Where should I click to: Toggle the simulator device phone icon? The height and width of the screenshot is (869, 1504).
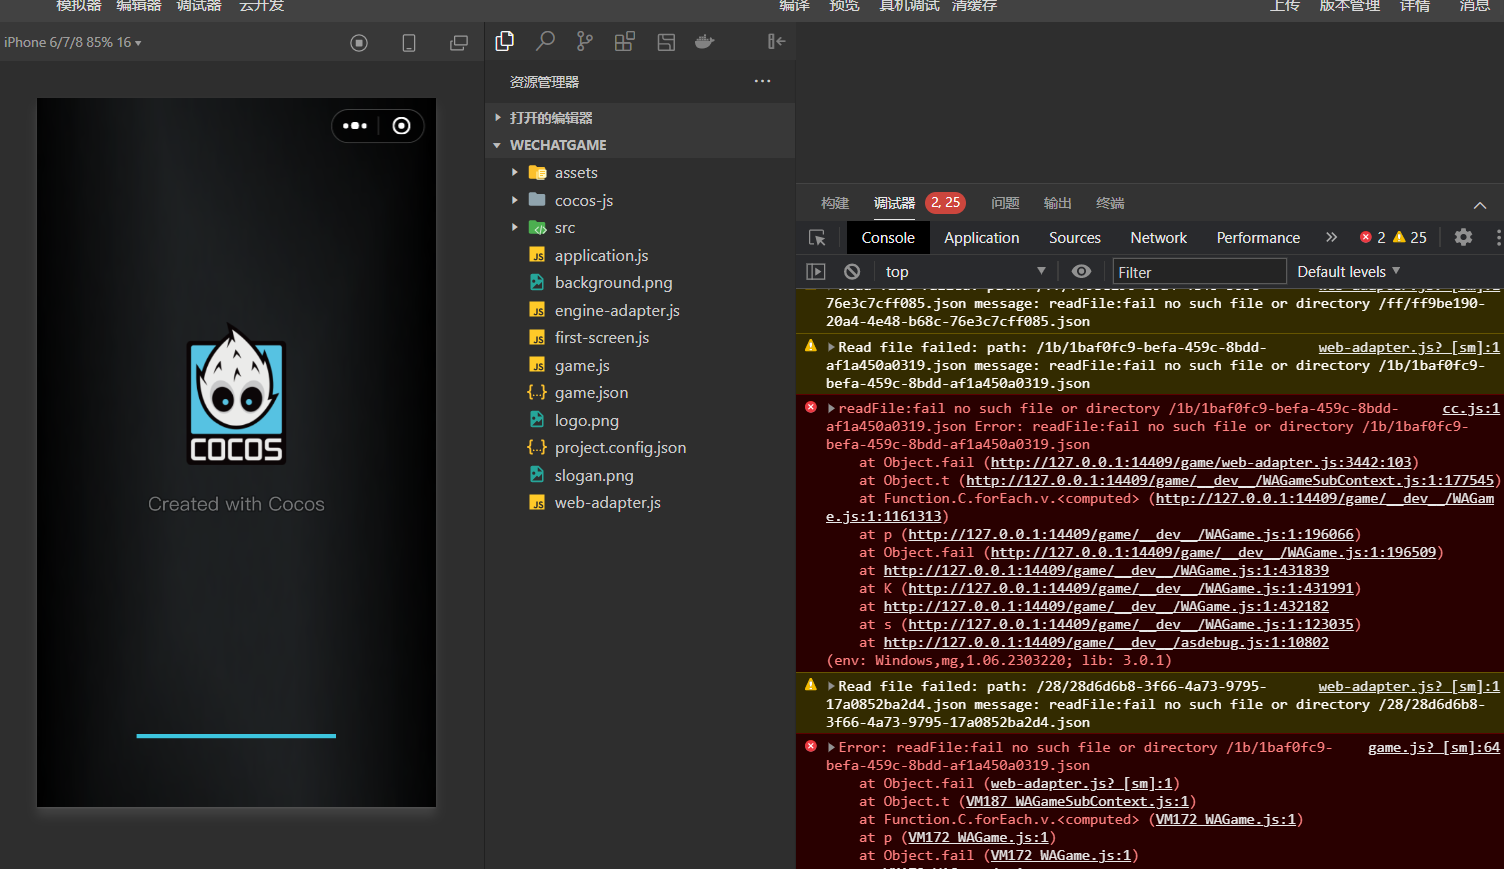click(x=409, y=43)
